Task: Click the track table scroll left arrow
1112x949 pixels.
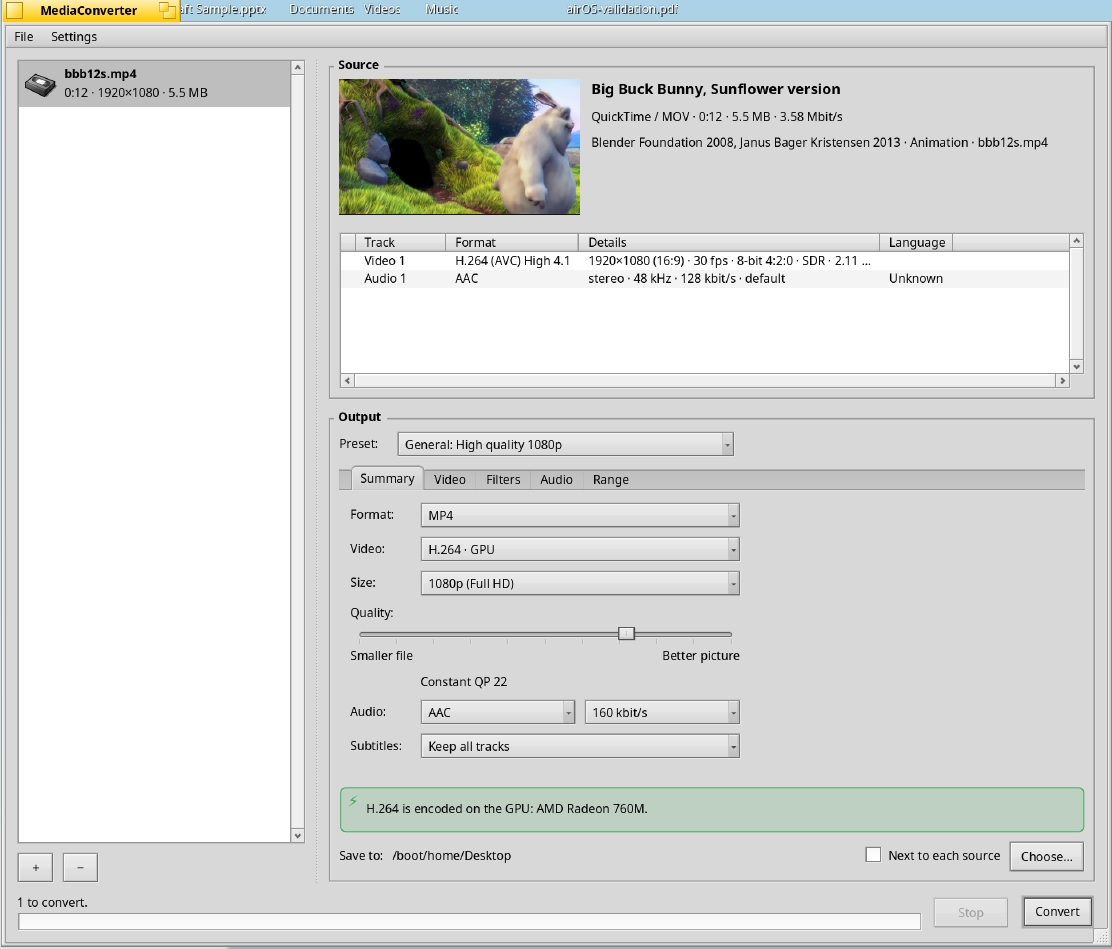Action: 348,381
